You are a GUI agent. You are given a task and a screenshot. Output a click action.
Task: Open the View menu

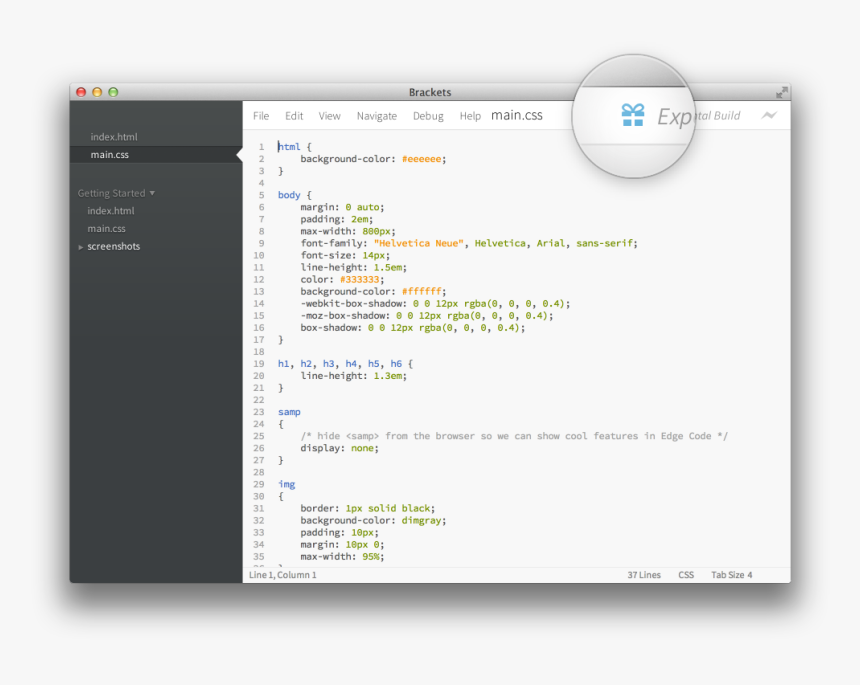pyautogui.click(x=330, y=116)
